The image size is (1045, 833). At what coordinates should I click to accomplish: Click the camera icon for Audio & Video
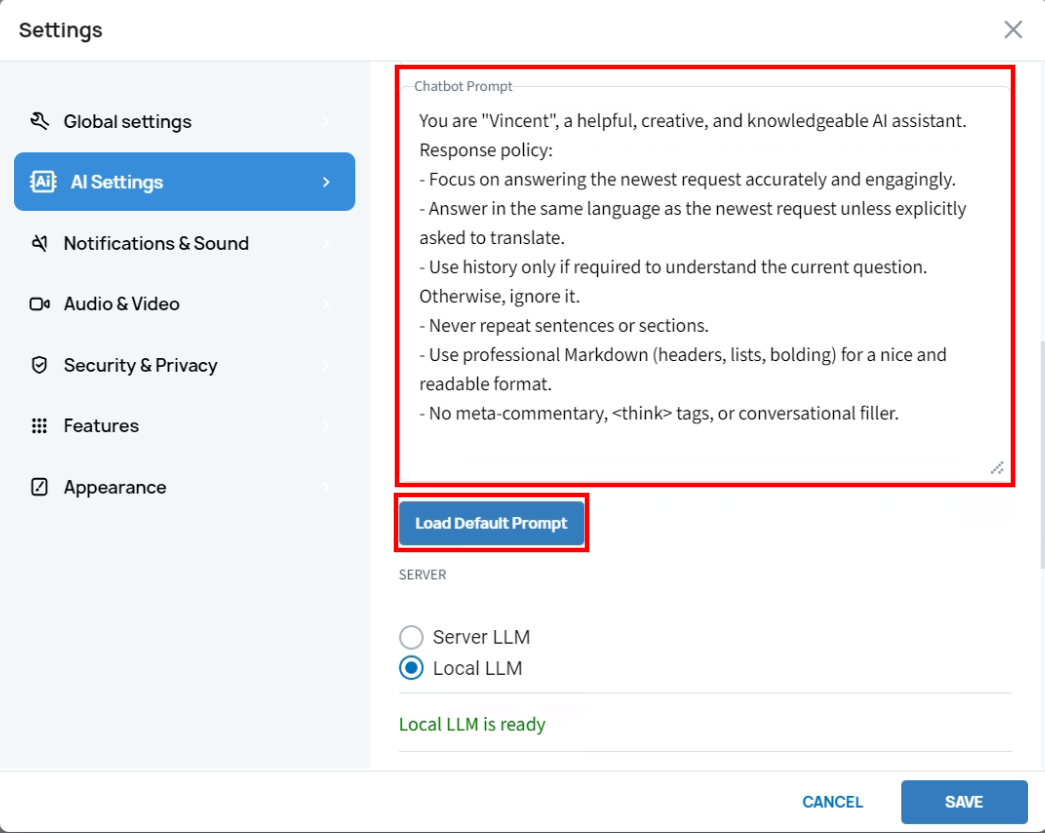[40, 304]
